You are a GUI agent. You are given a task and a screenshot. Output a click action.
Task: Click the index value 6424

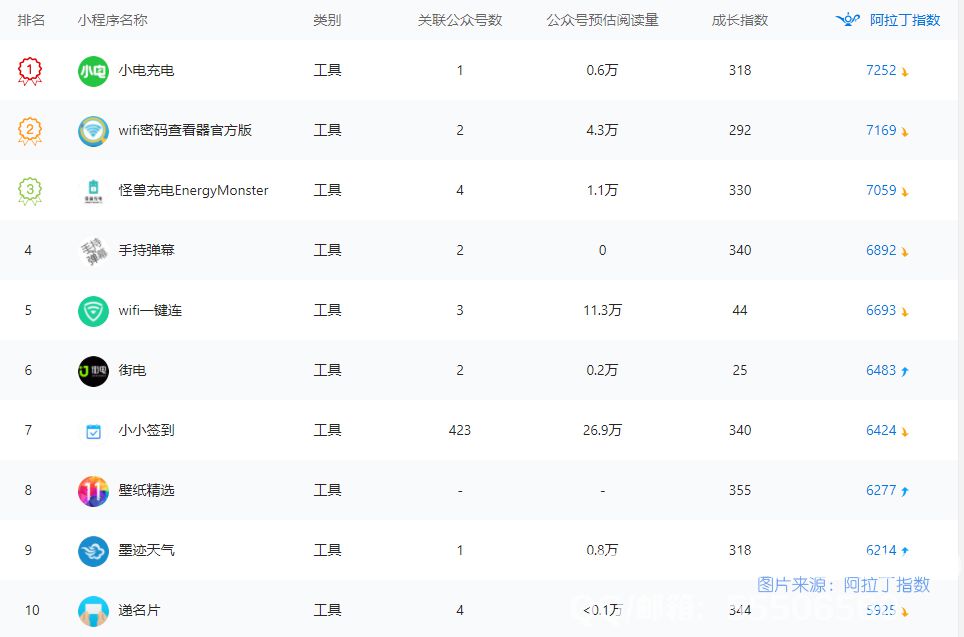click(x=881, y=430)
